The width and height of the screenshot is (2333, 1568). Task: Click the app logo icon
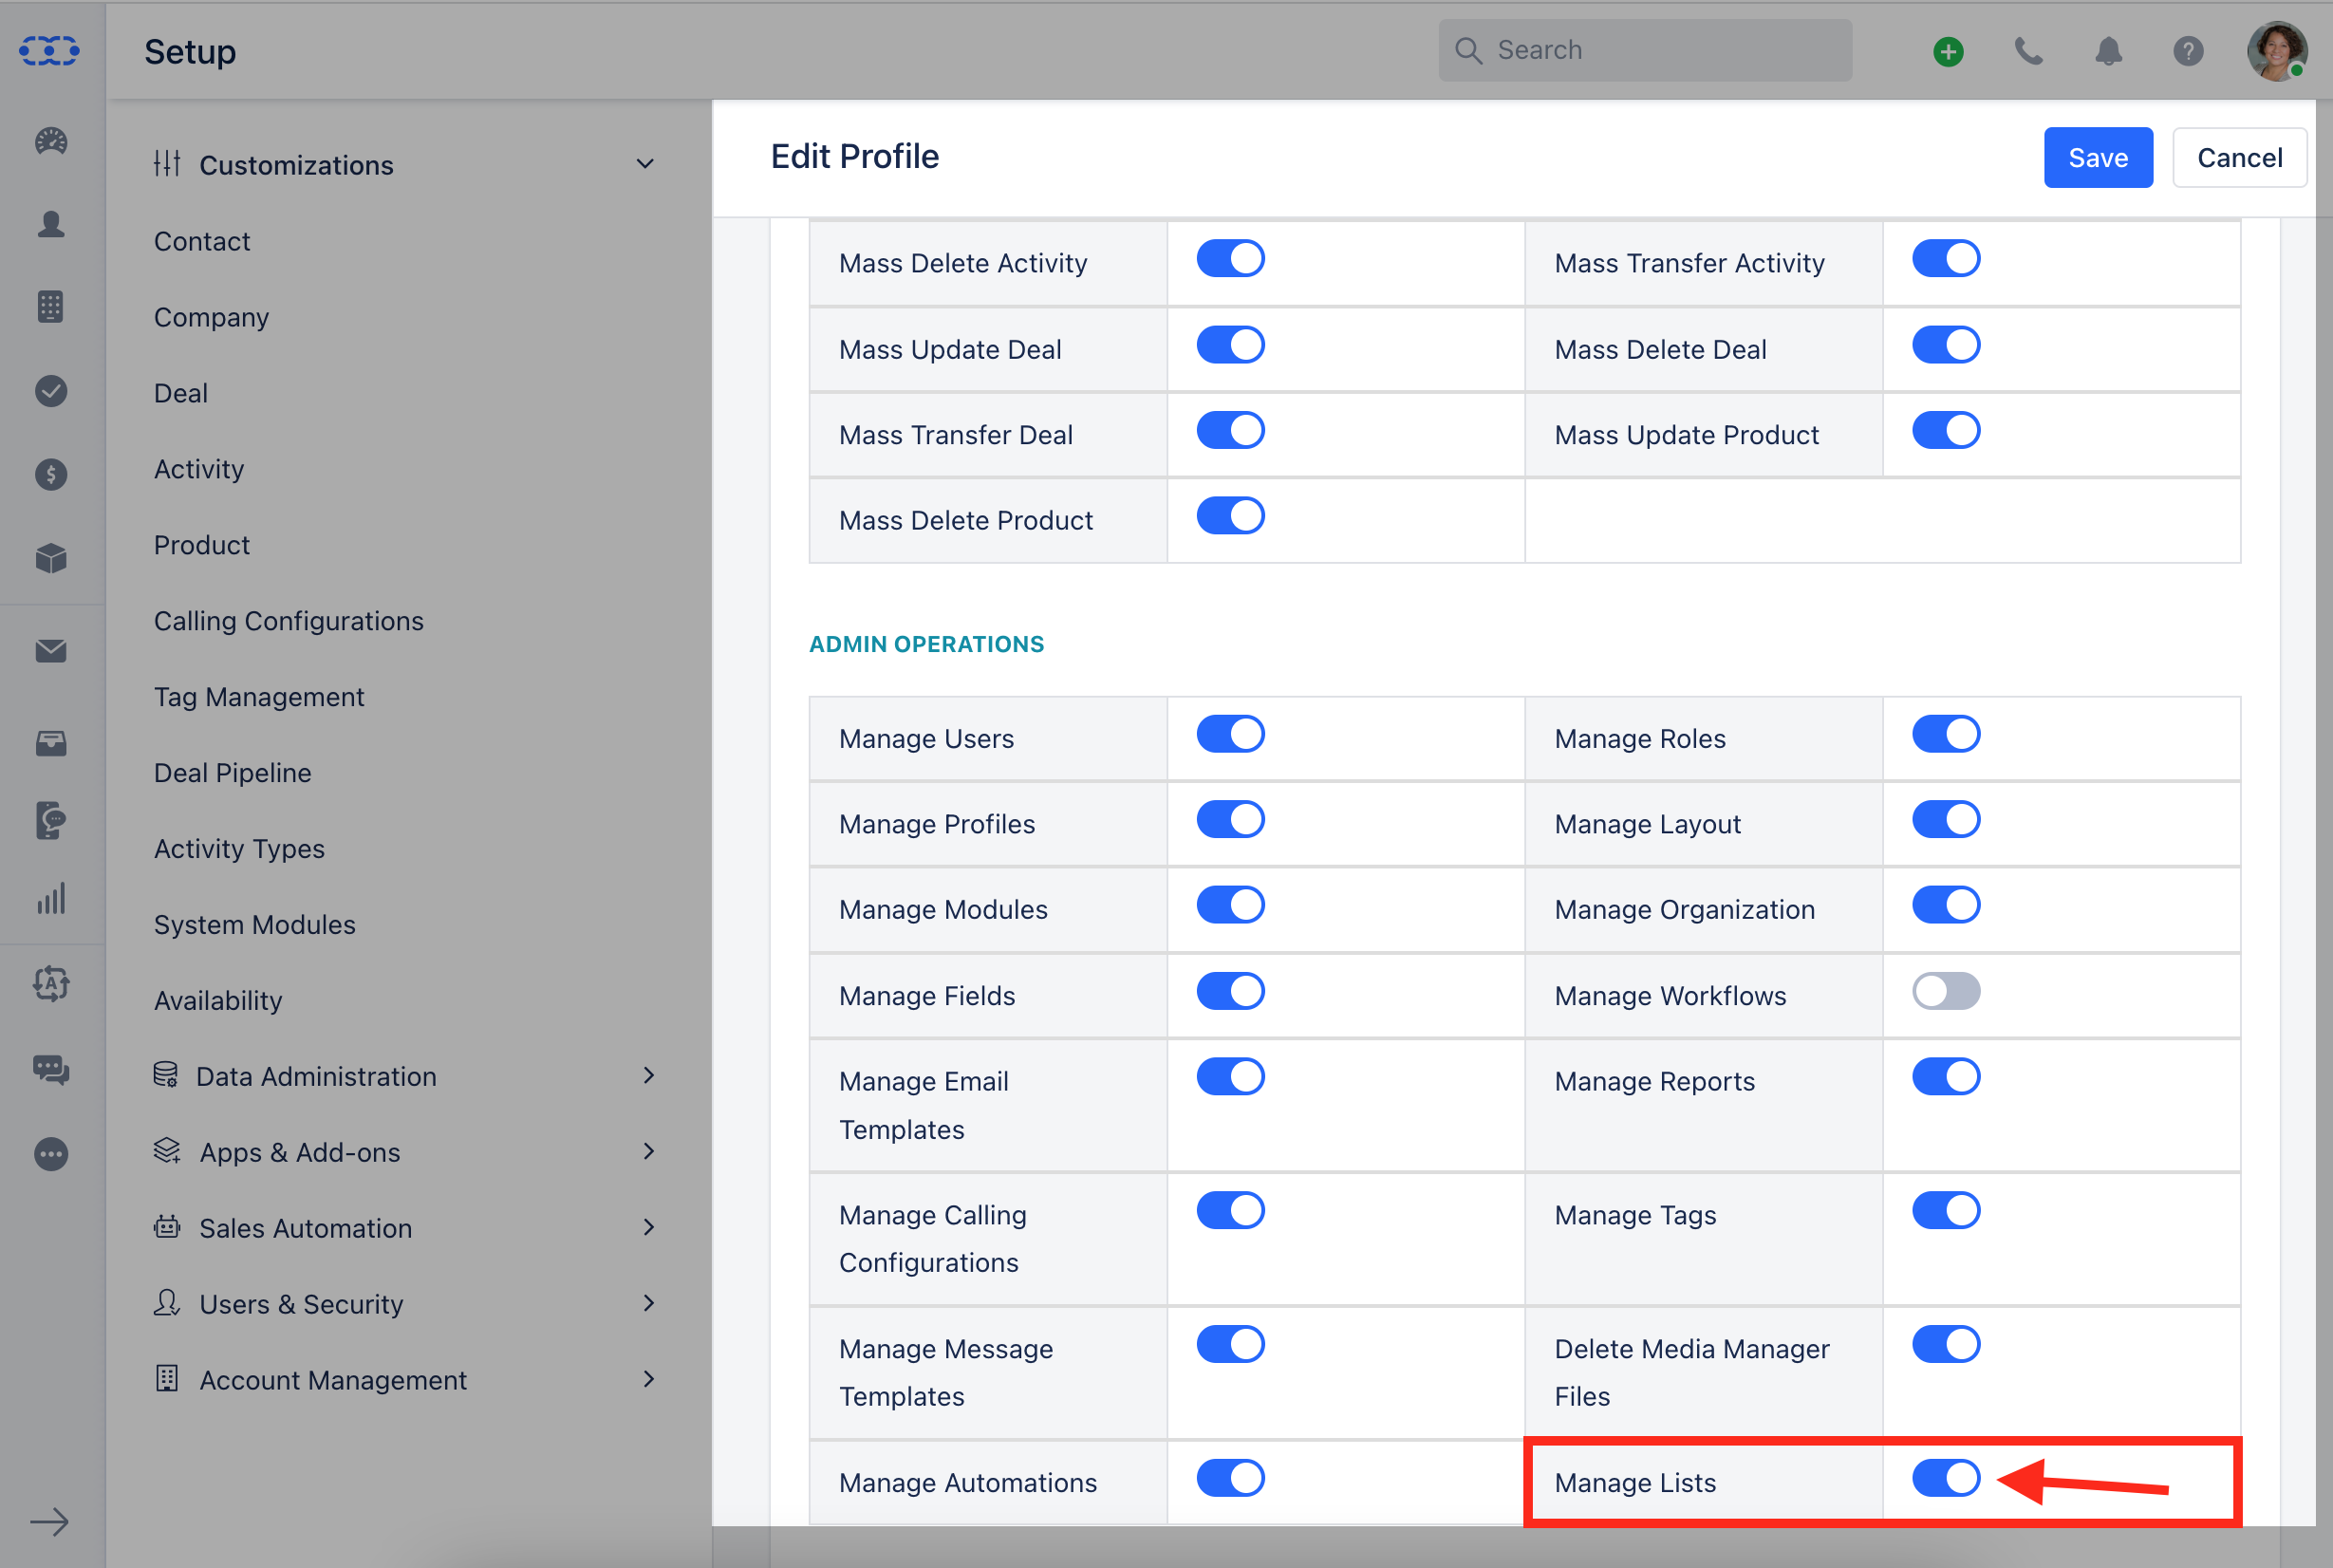pos(49,51)
